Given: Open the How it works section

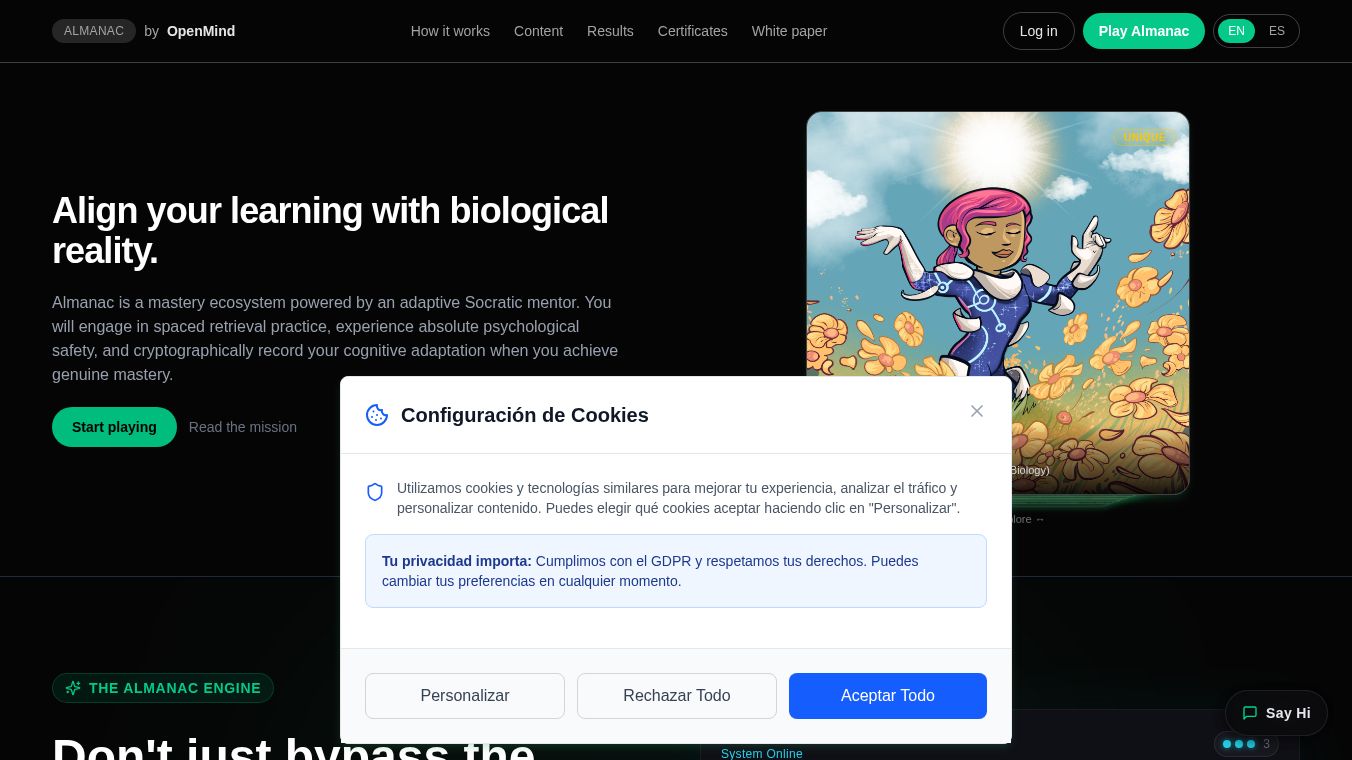Looking at the screenshot, I should (x=450, y=31).
